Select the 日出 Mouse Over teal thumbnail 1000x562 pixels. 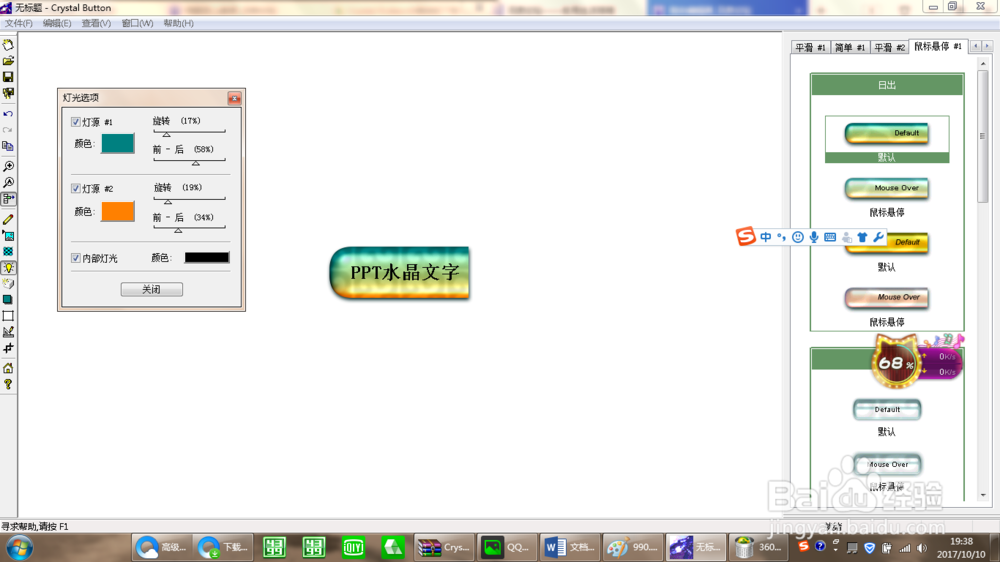[886, 188]
